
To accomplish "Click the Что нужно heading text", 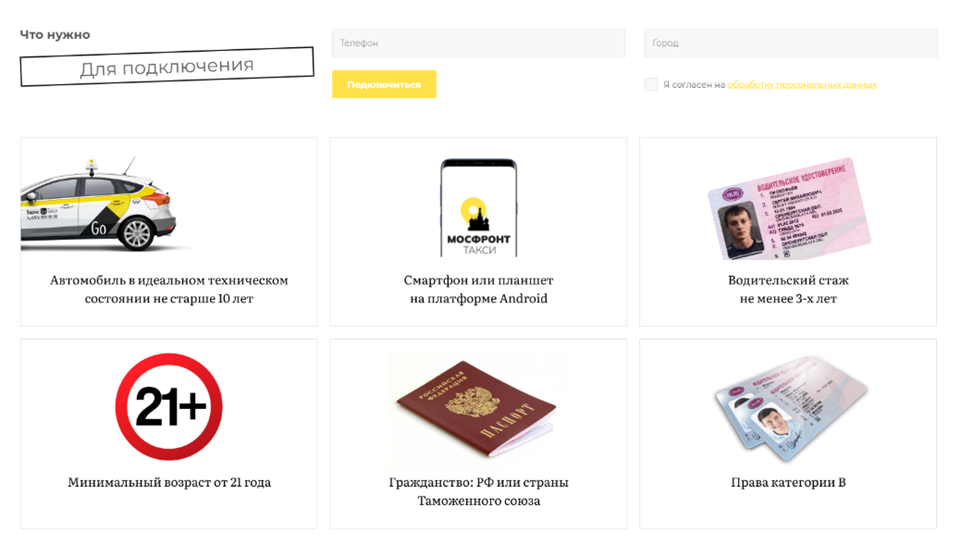I will 55,35.
